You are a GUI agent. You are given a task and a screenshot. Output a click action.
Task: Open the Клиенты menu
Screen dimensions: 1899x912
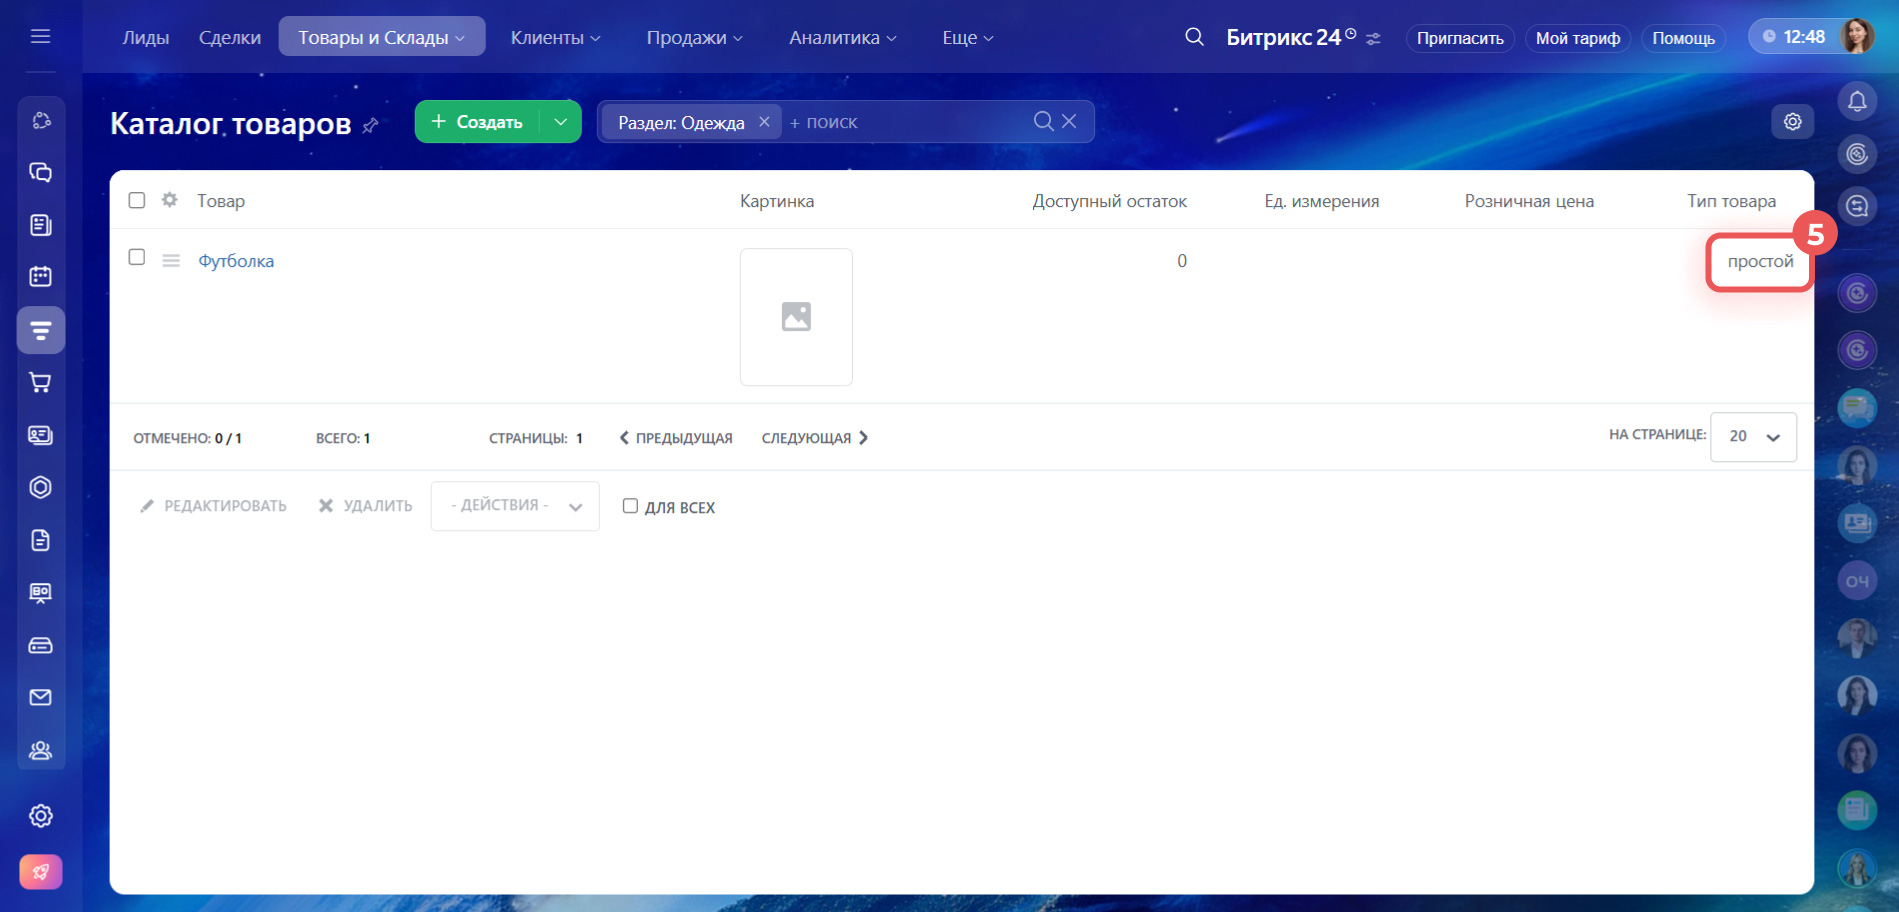coord(555,37)
